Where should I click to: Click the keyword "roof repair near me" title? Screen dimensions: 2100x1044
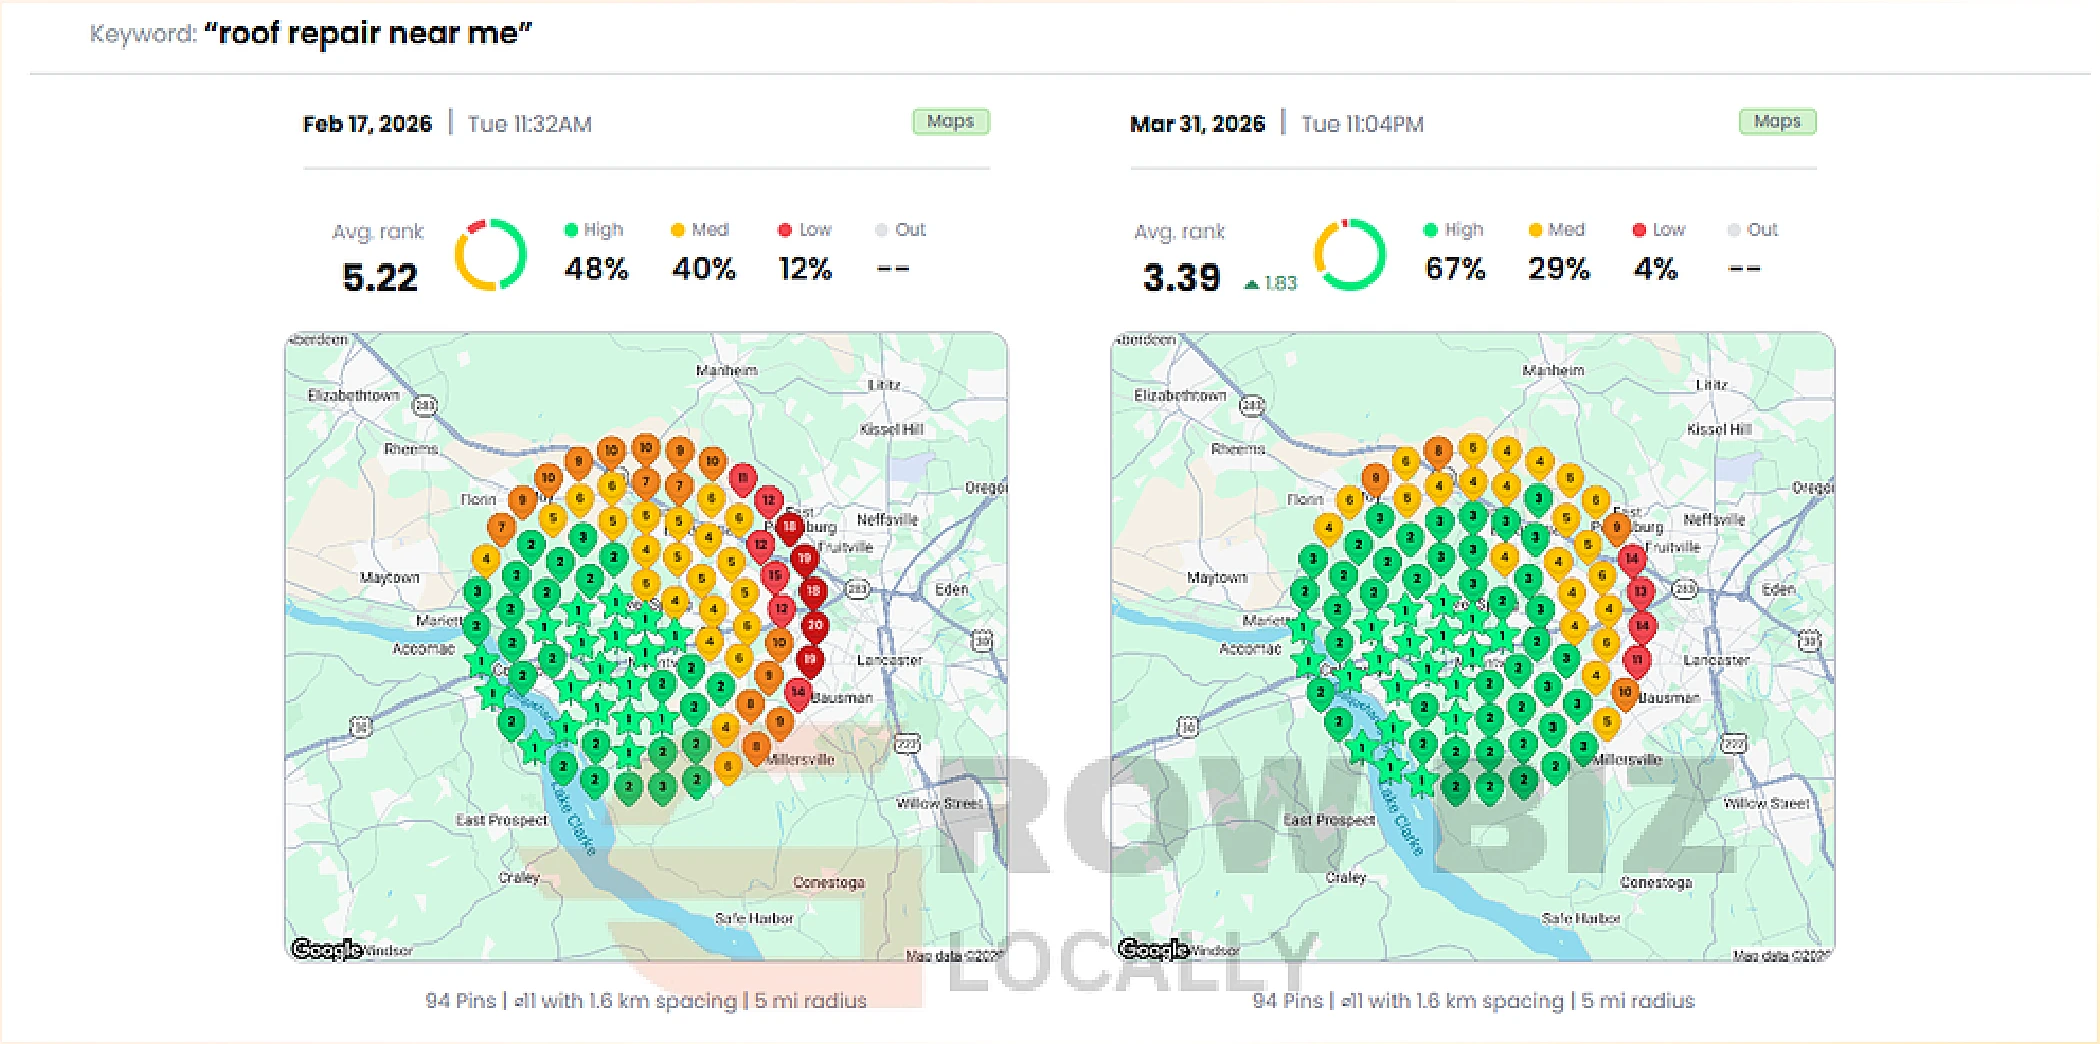(368, 33)
